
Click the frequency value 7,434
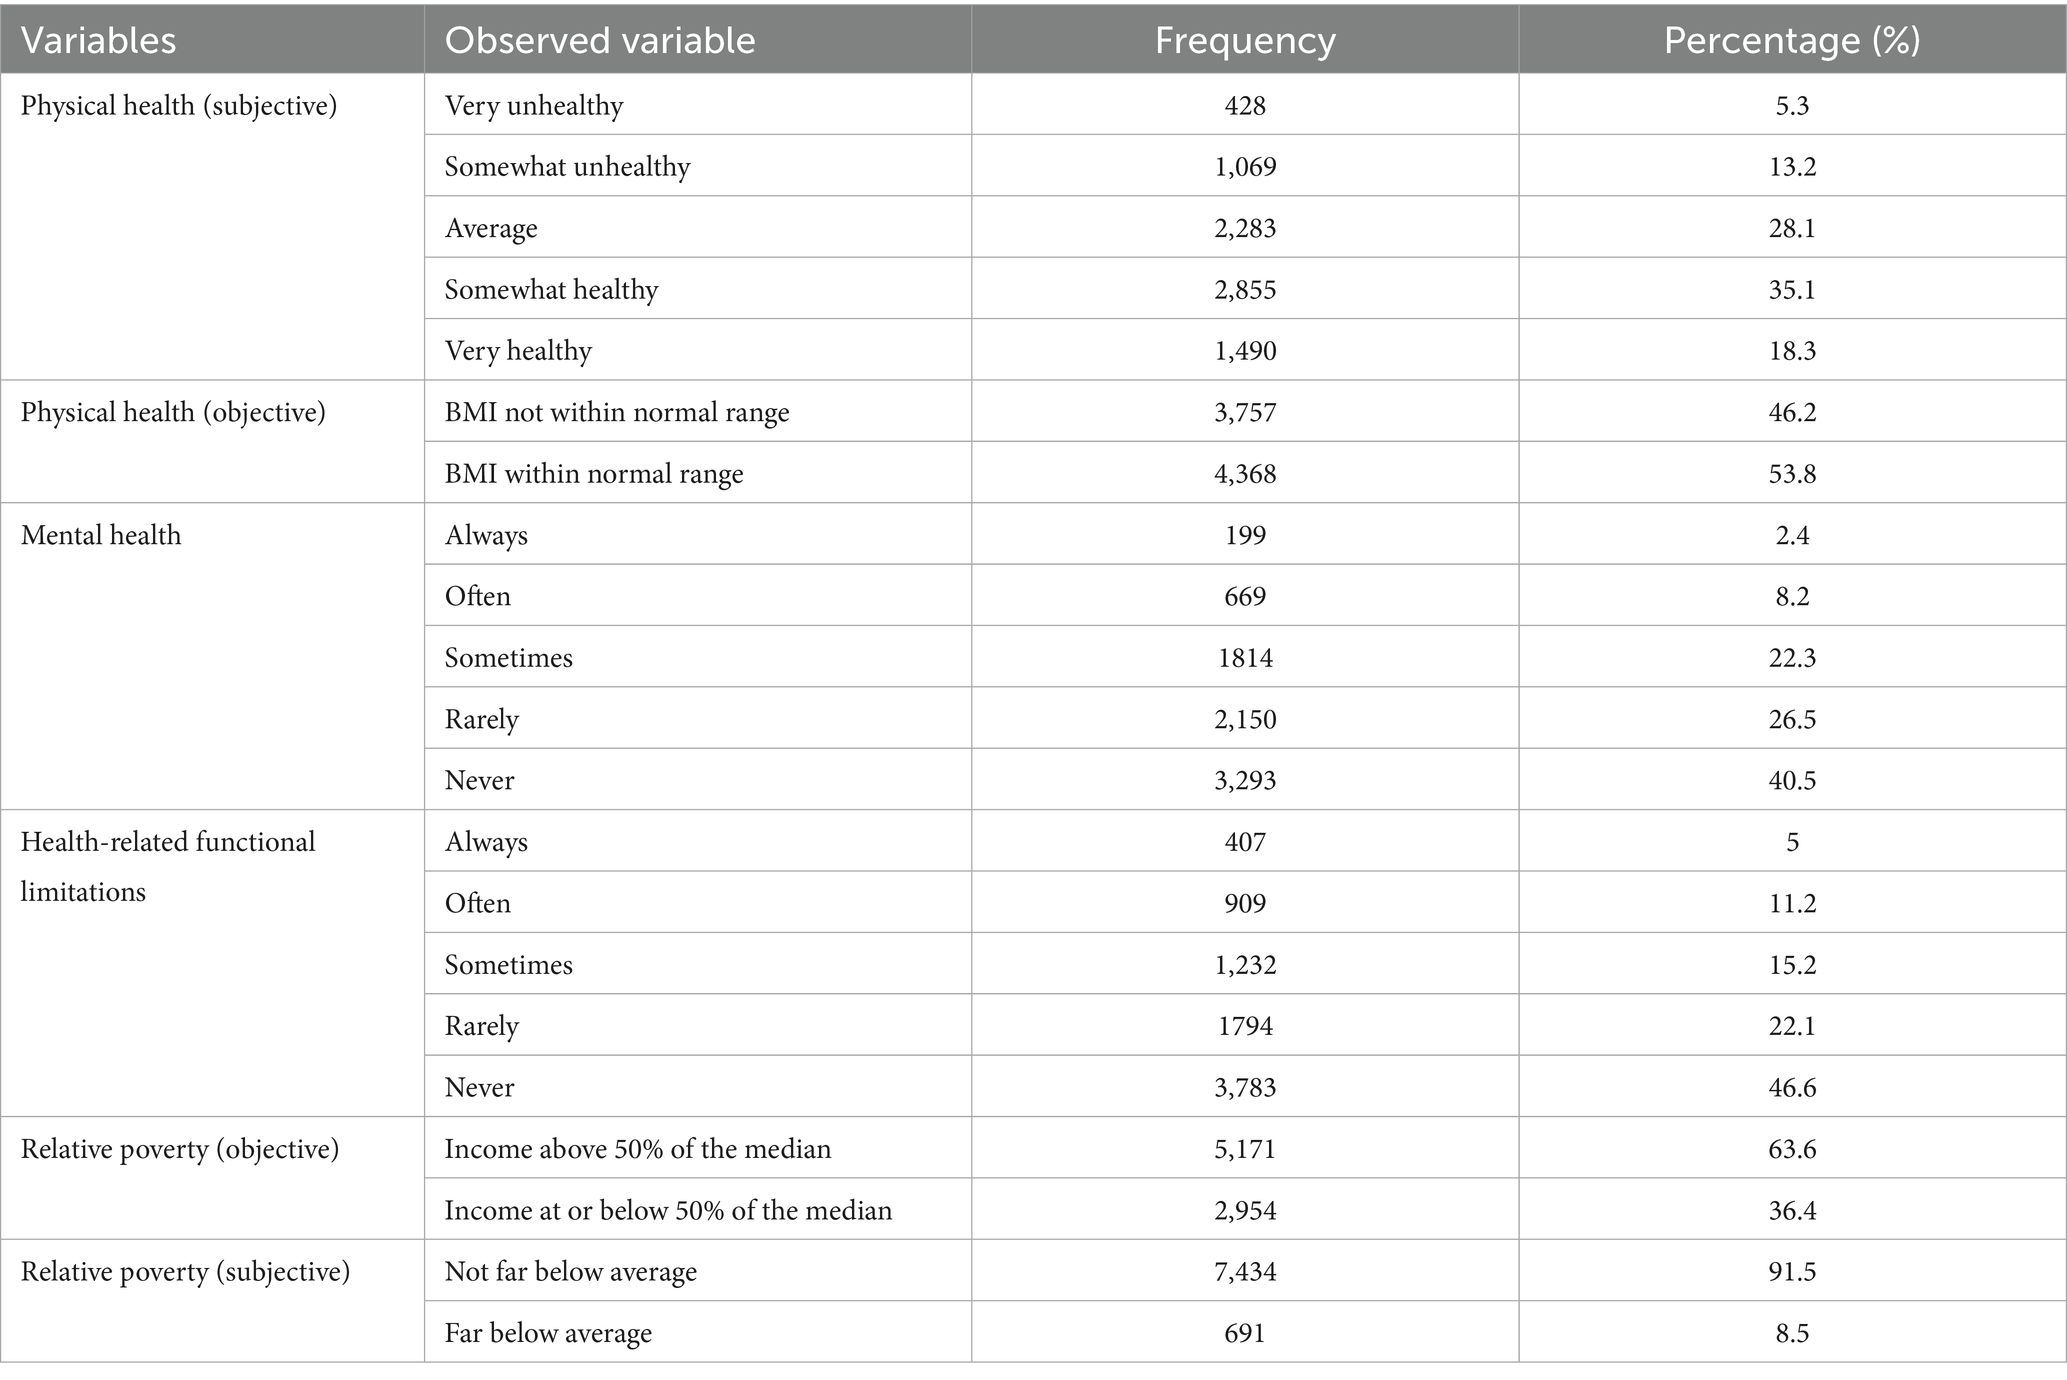pos(1245,1272)
